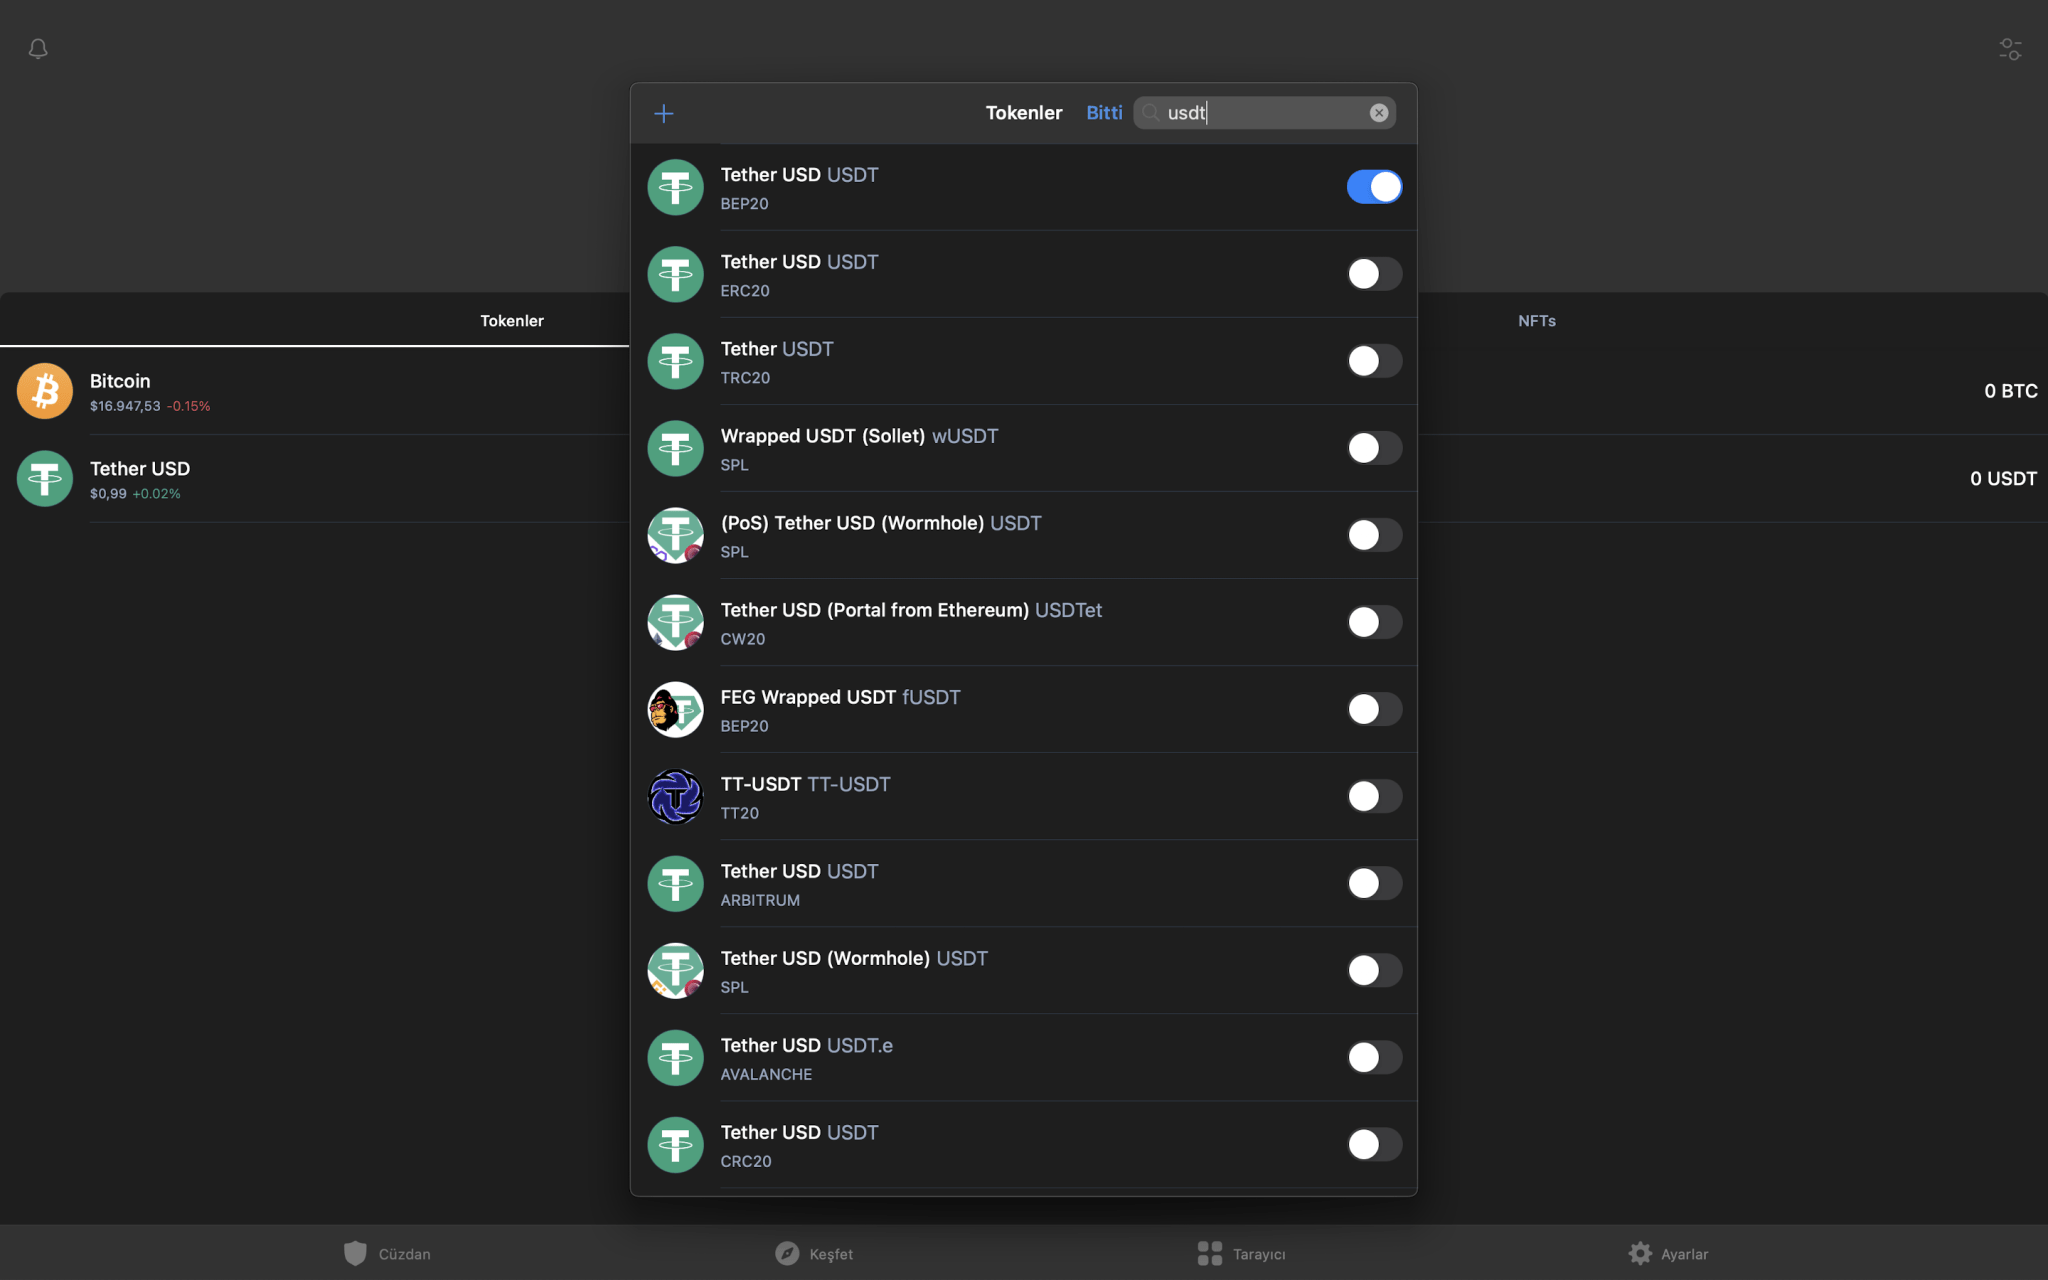Open Ayarlar settings gear

[1640, 1253]
